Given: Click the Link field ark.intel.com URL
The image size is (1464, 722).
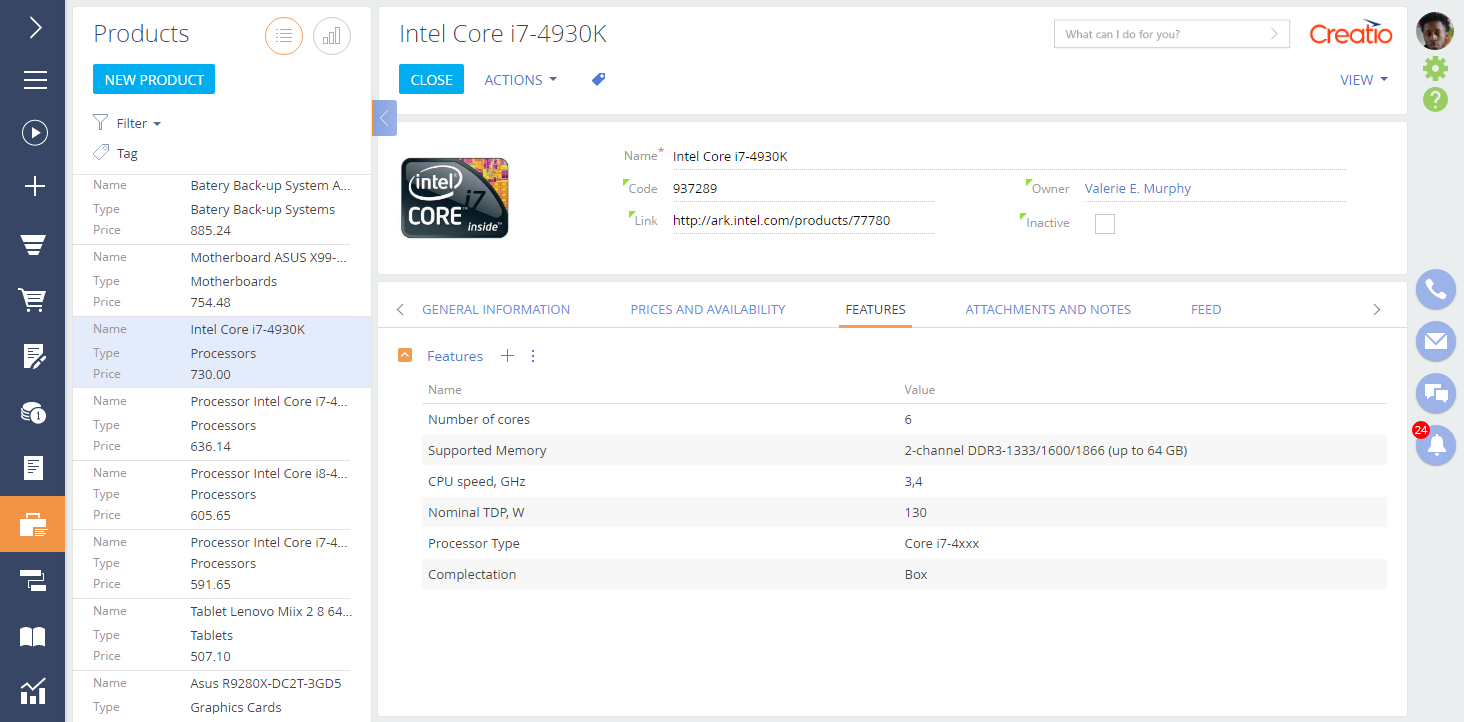Looking at the screenshot, I should point(802,220).
